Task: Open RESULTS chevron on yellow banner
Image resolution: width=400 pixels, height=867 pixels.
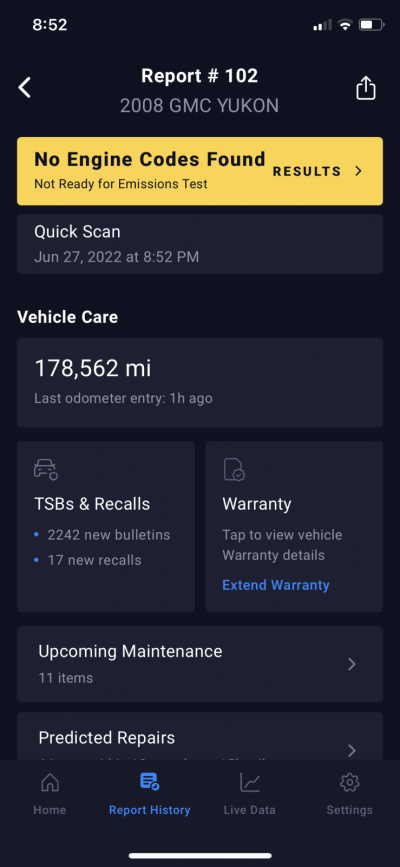Action: [359, 171]
